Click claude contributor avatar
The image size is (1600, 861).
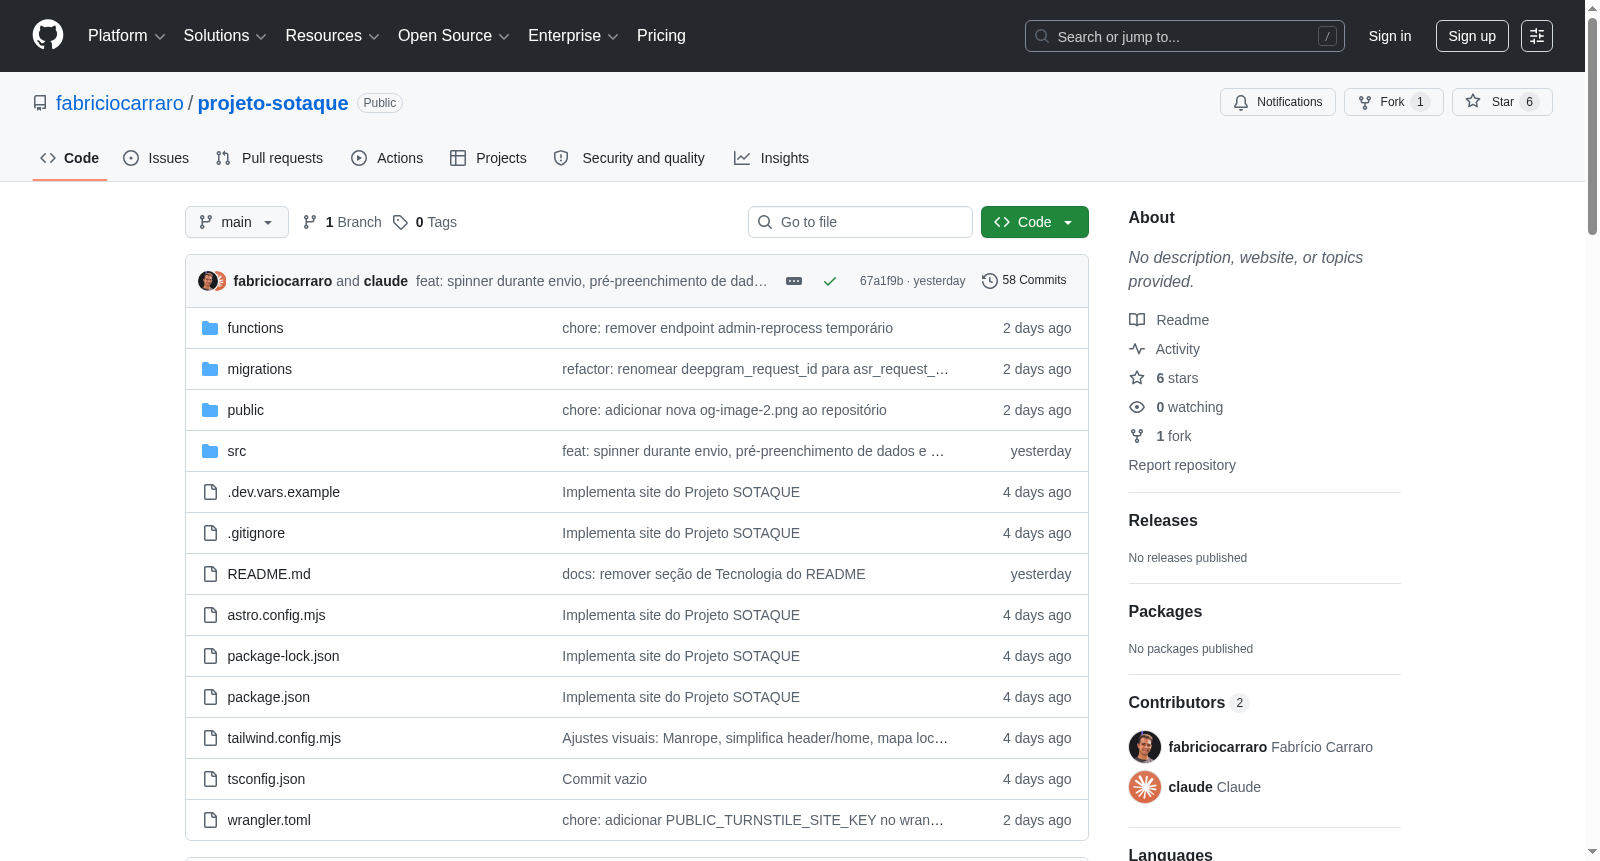[x=1145, y=787]
